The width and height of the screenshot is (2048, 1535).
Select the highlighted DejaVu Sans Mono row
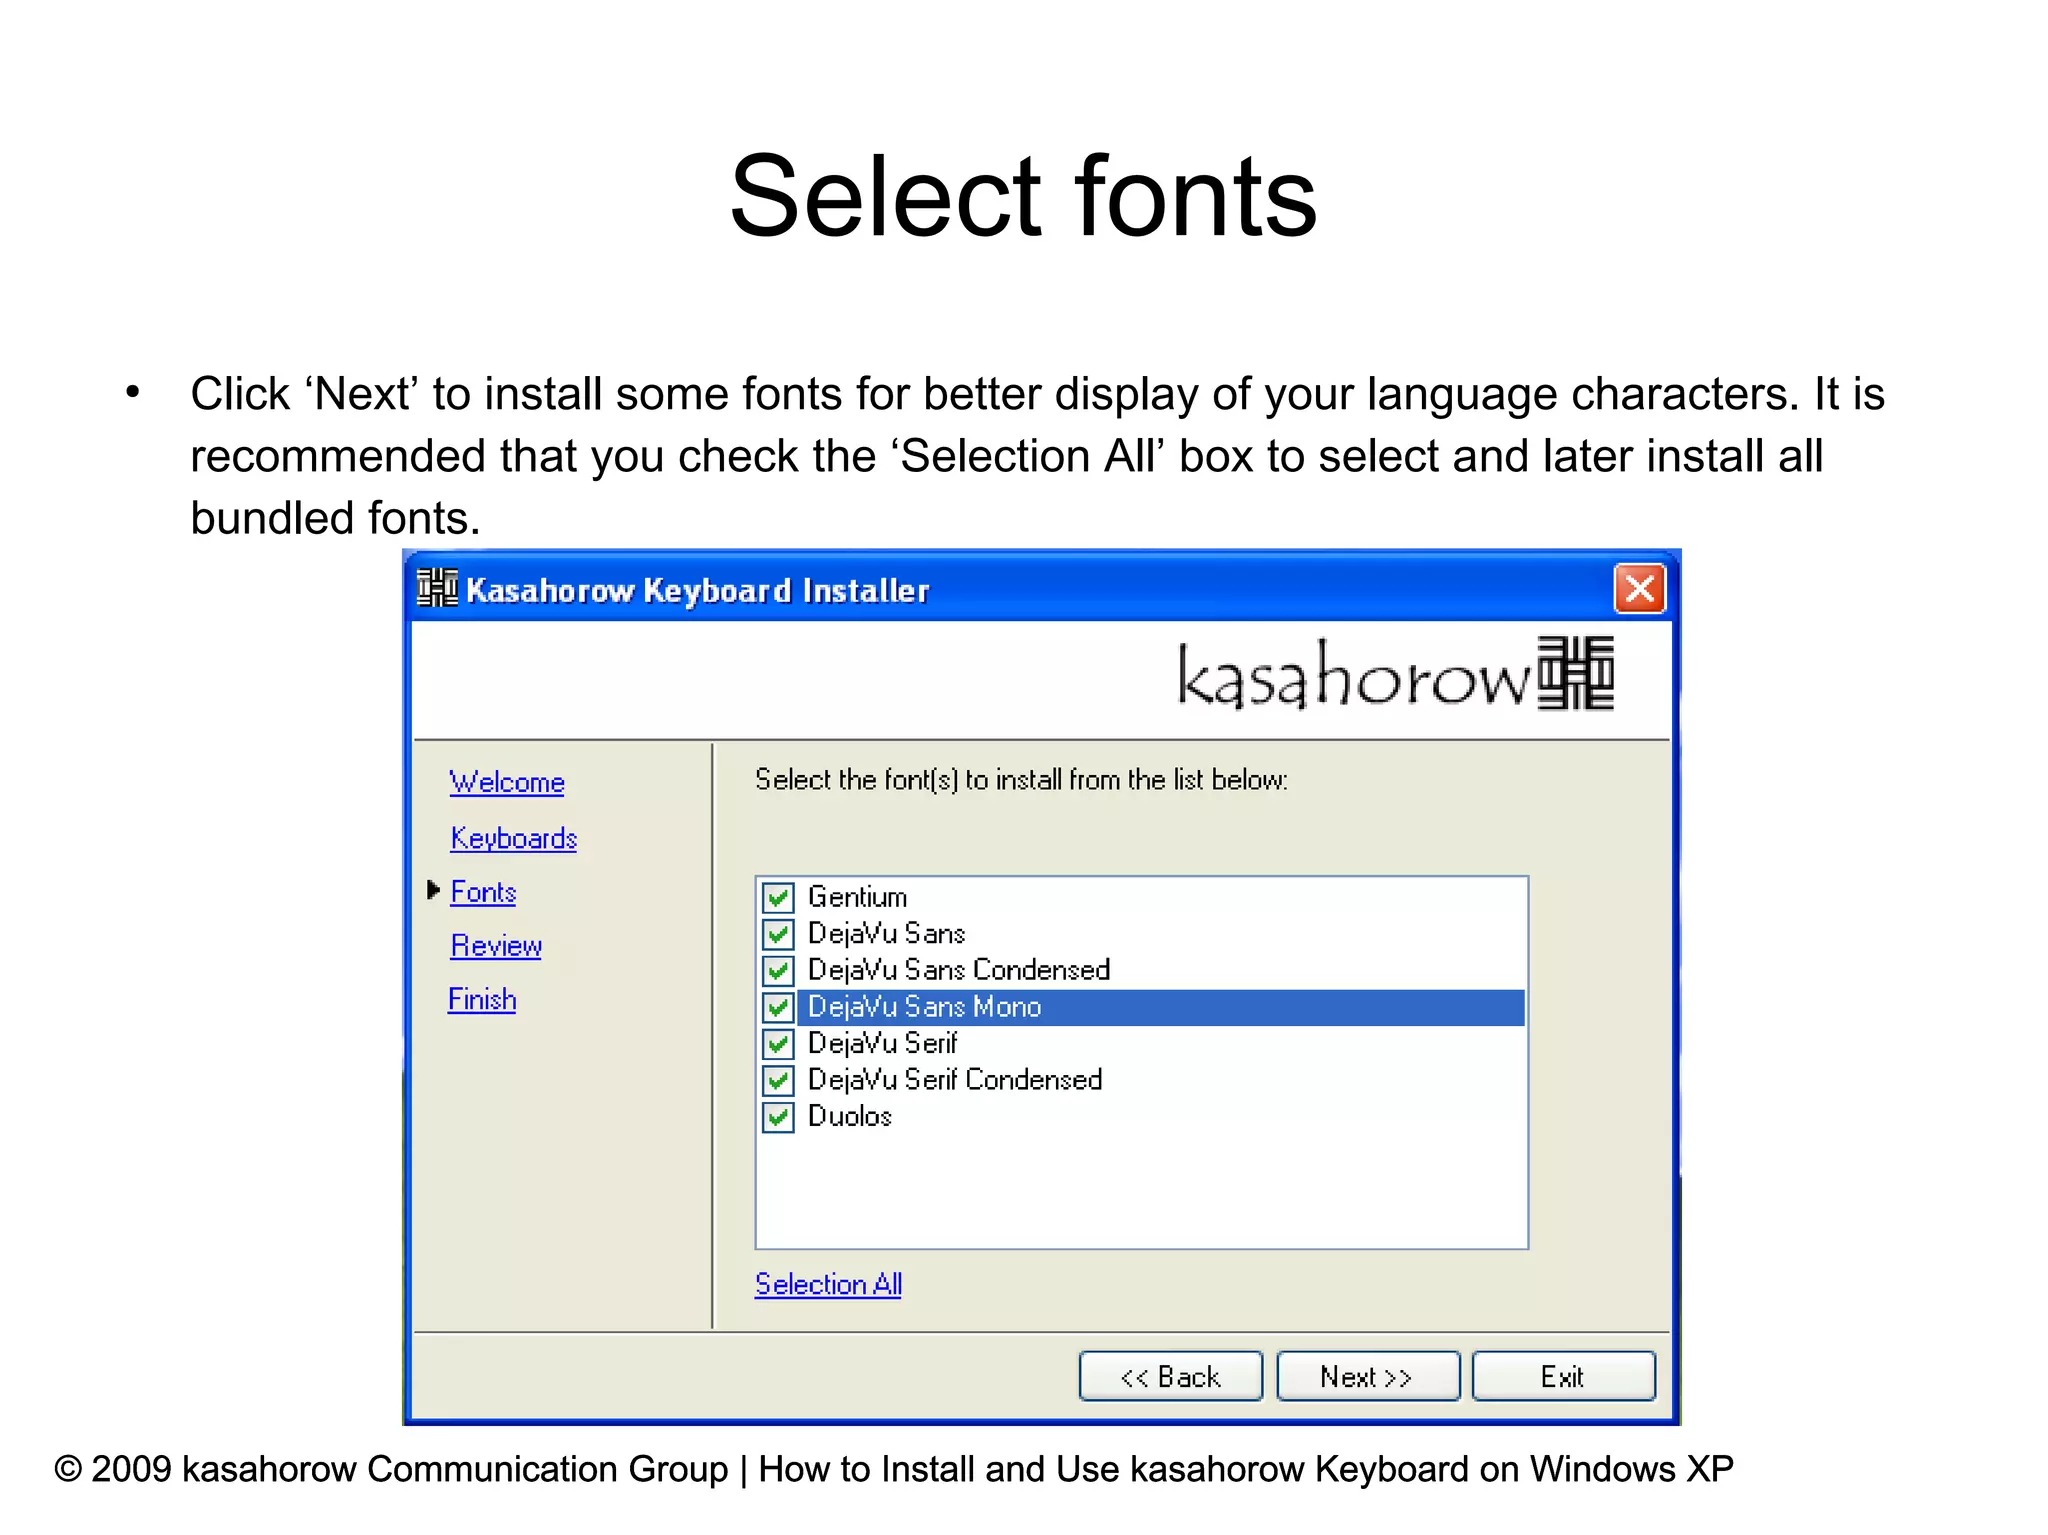coord(1160,1007)
